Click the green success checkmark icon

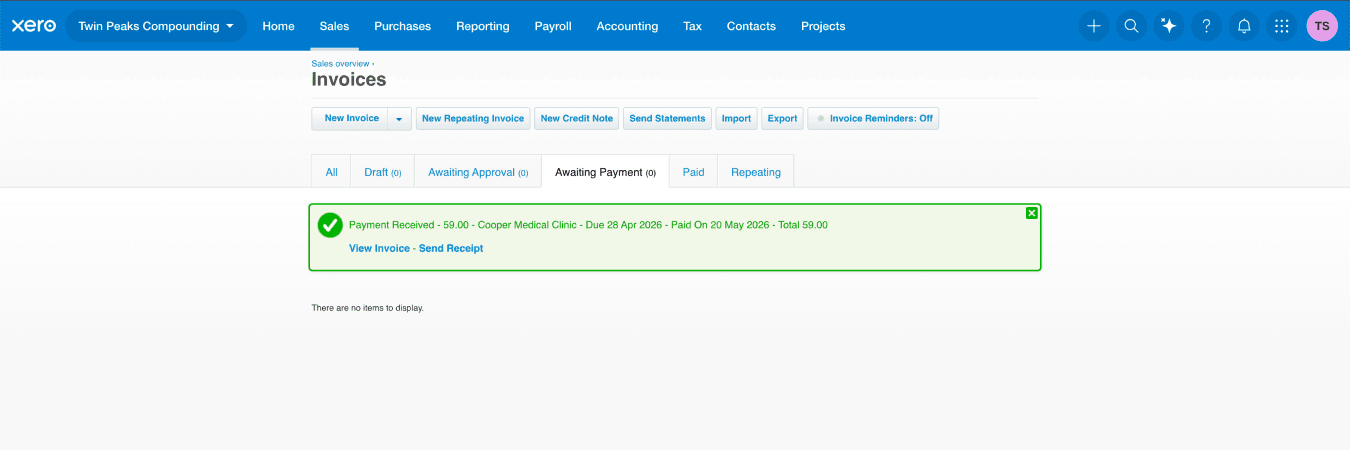point(330,226)
